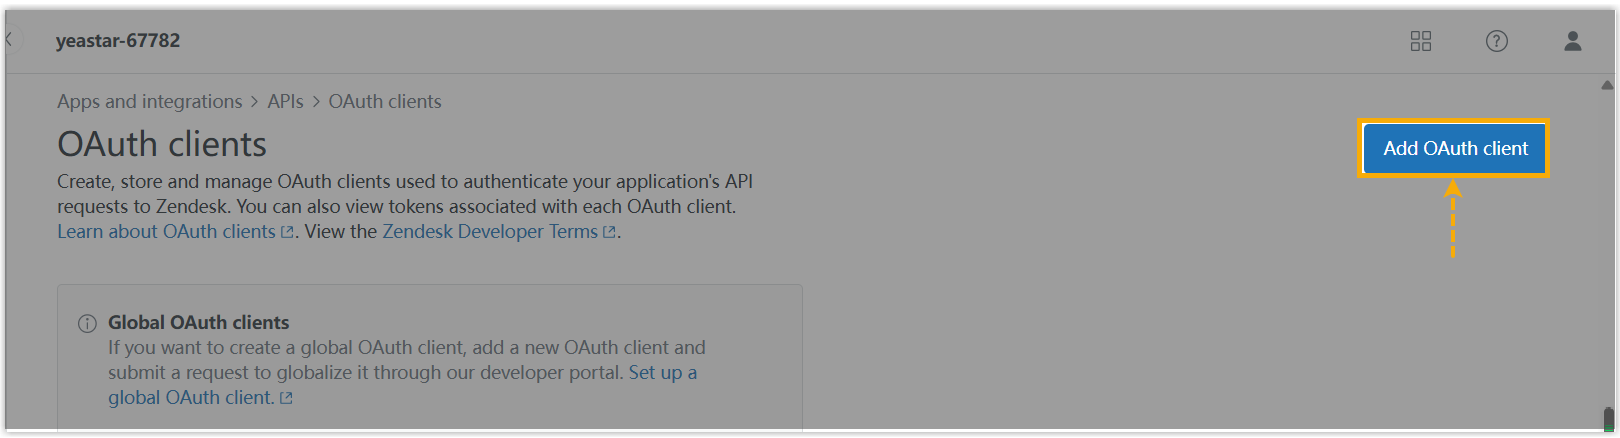Click external-link icon after Zendesk Developer Terms

[x=609, y=232]
